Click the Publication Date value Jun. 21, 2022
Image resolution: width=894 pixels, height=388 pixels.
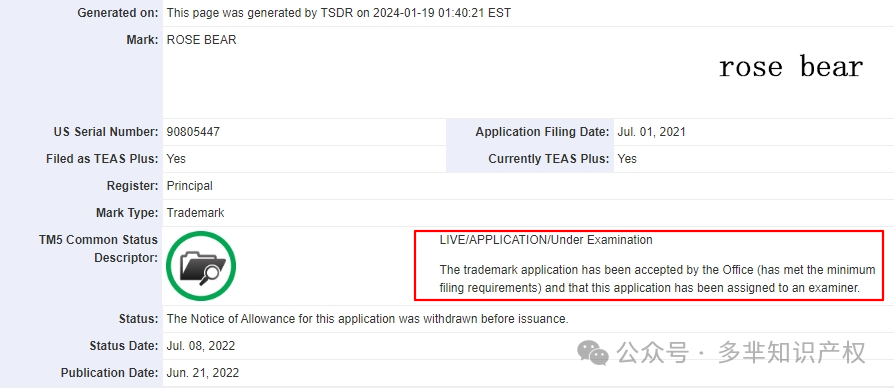pos(202,373)
